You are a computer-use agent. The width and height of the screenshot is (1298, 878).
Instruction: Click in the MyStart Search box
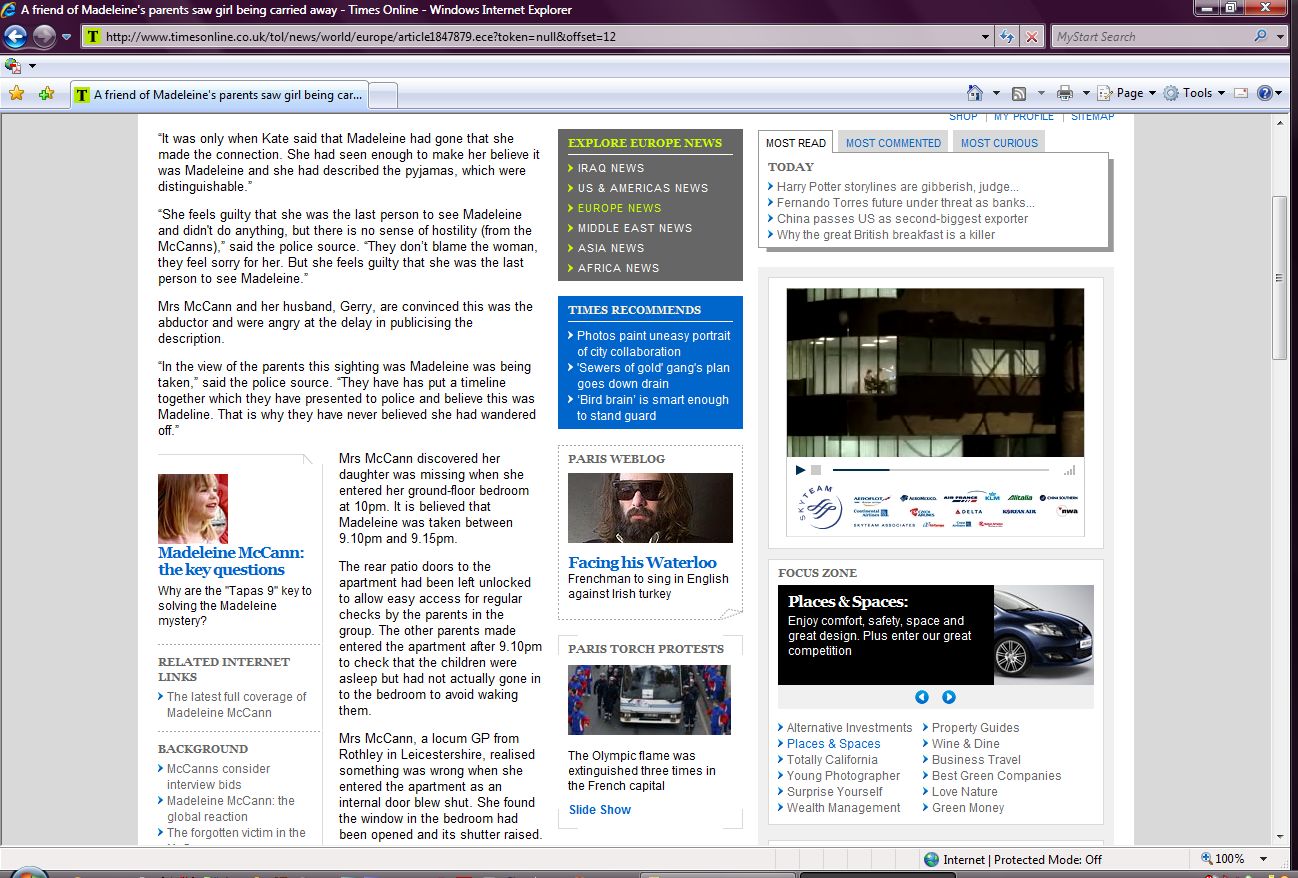point(1150,37)
